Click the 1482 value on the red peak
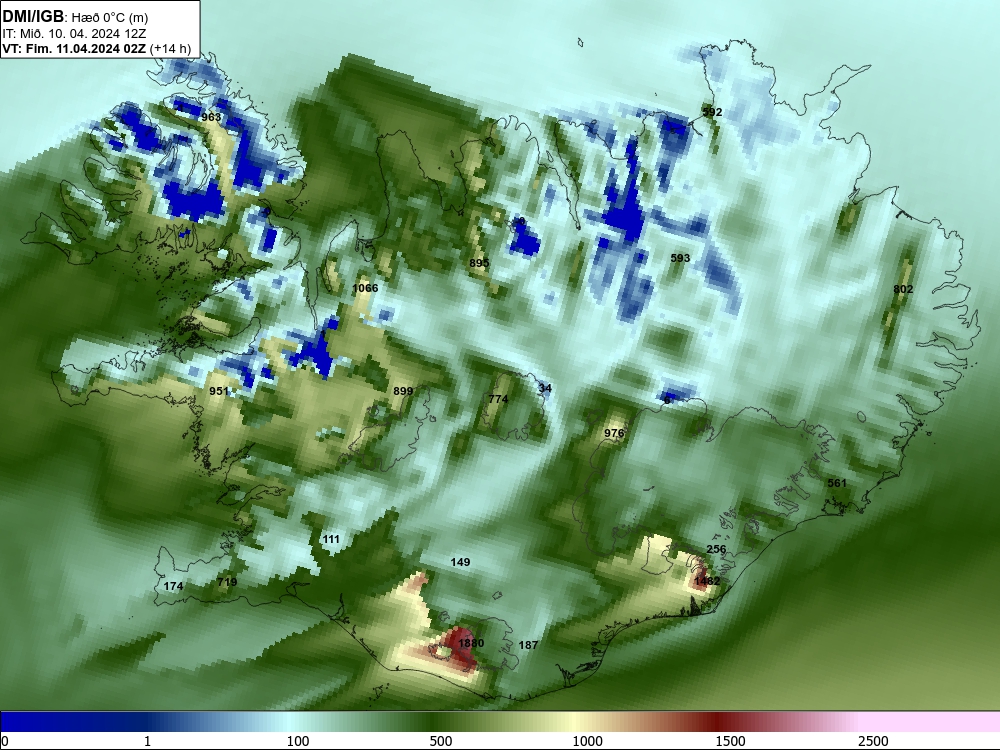Viewport: 1000px width, 750px height. click(707, 581)
